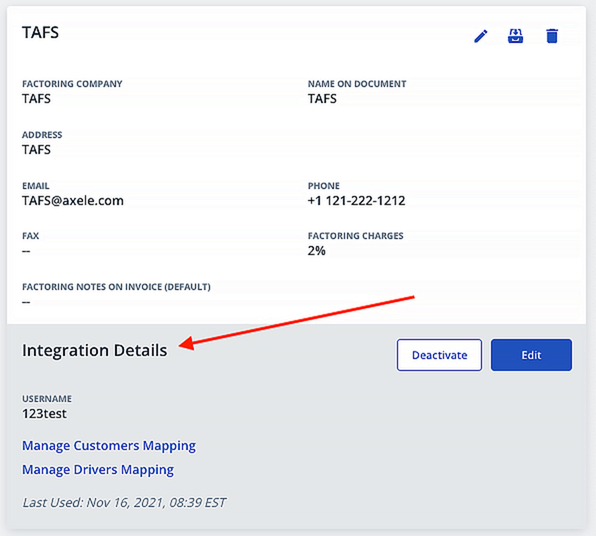This screenshot has width=596, height=536.
Task: Click the trash delete icon for TAFS
Action: [552, 36]
